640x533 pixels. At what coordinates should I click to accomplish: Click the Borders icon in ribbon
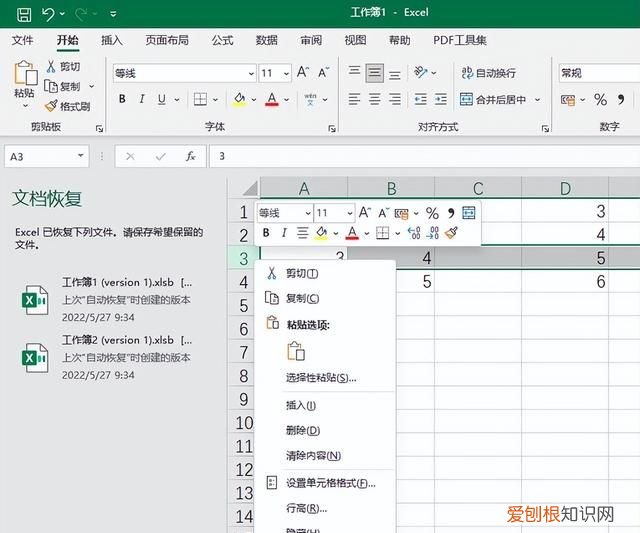(x=200, y=99)
